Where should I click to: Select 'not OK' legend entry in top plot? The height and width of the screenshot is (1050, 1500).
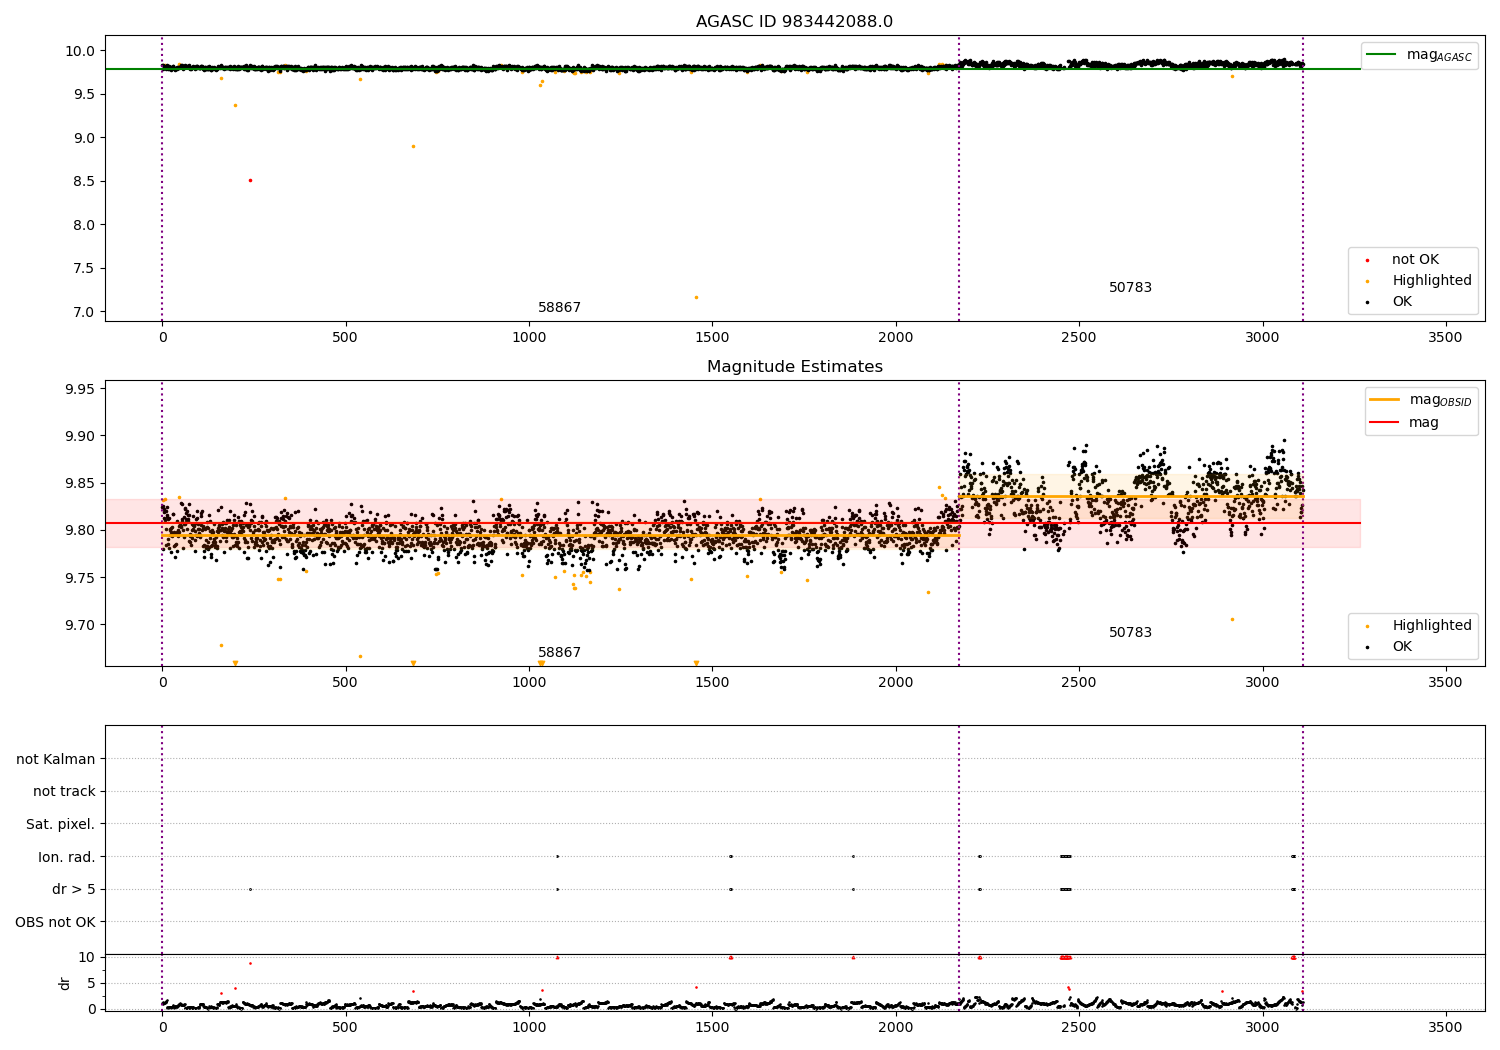pos(1415,260)
